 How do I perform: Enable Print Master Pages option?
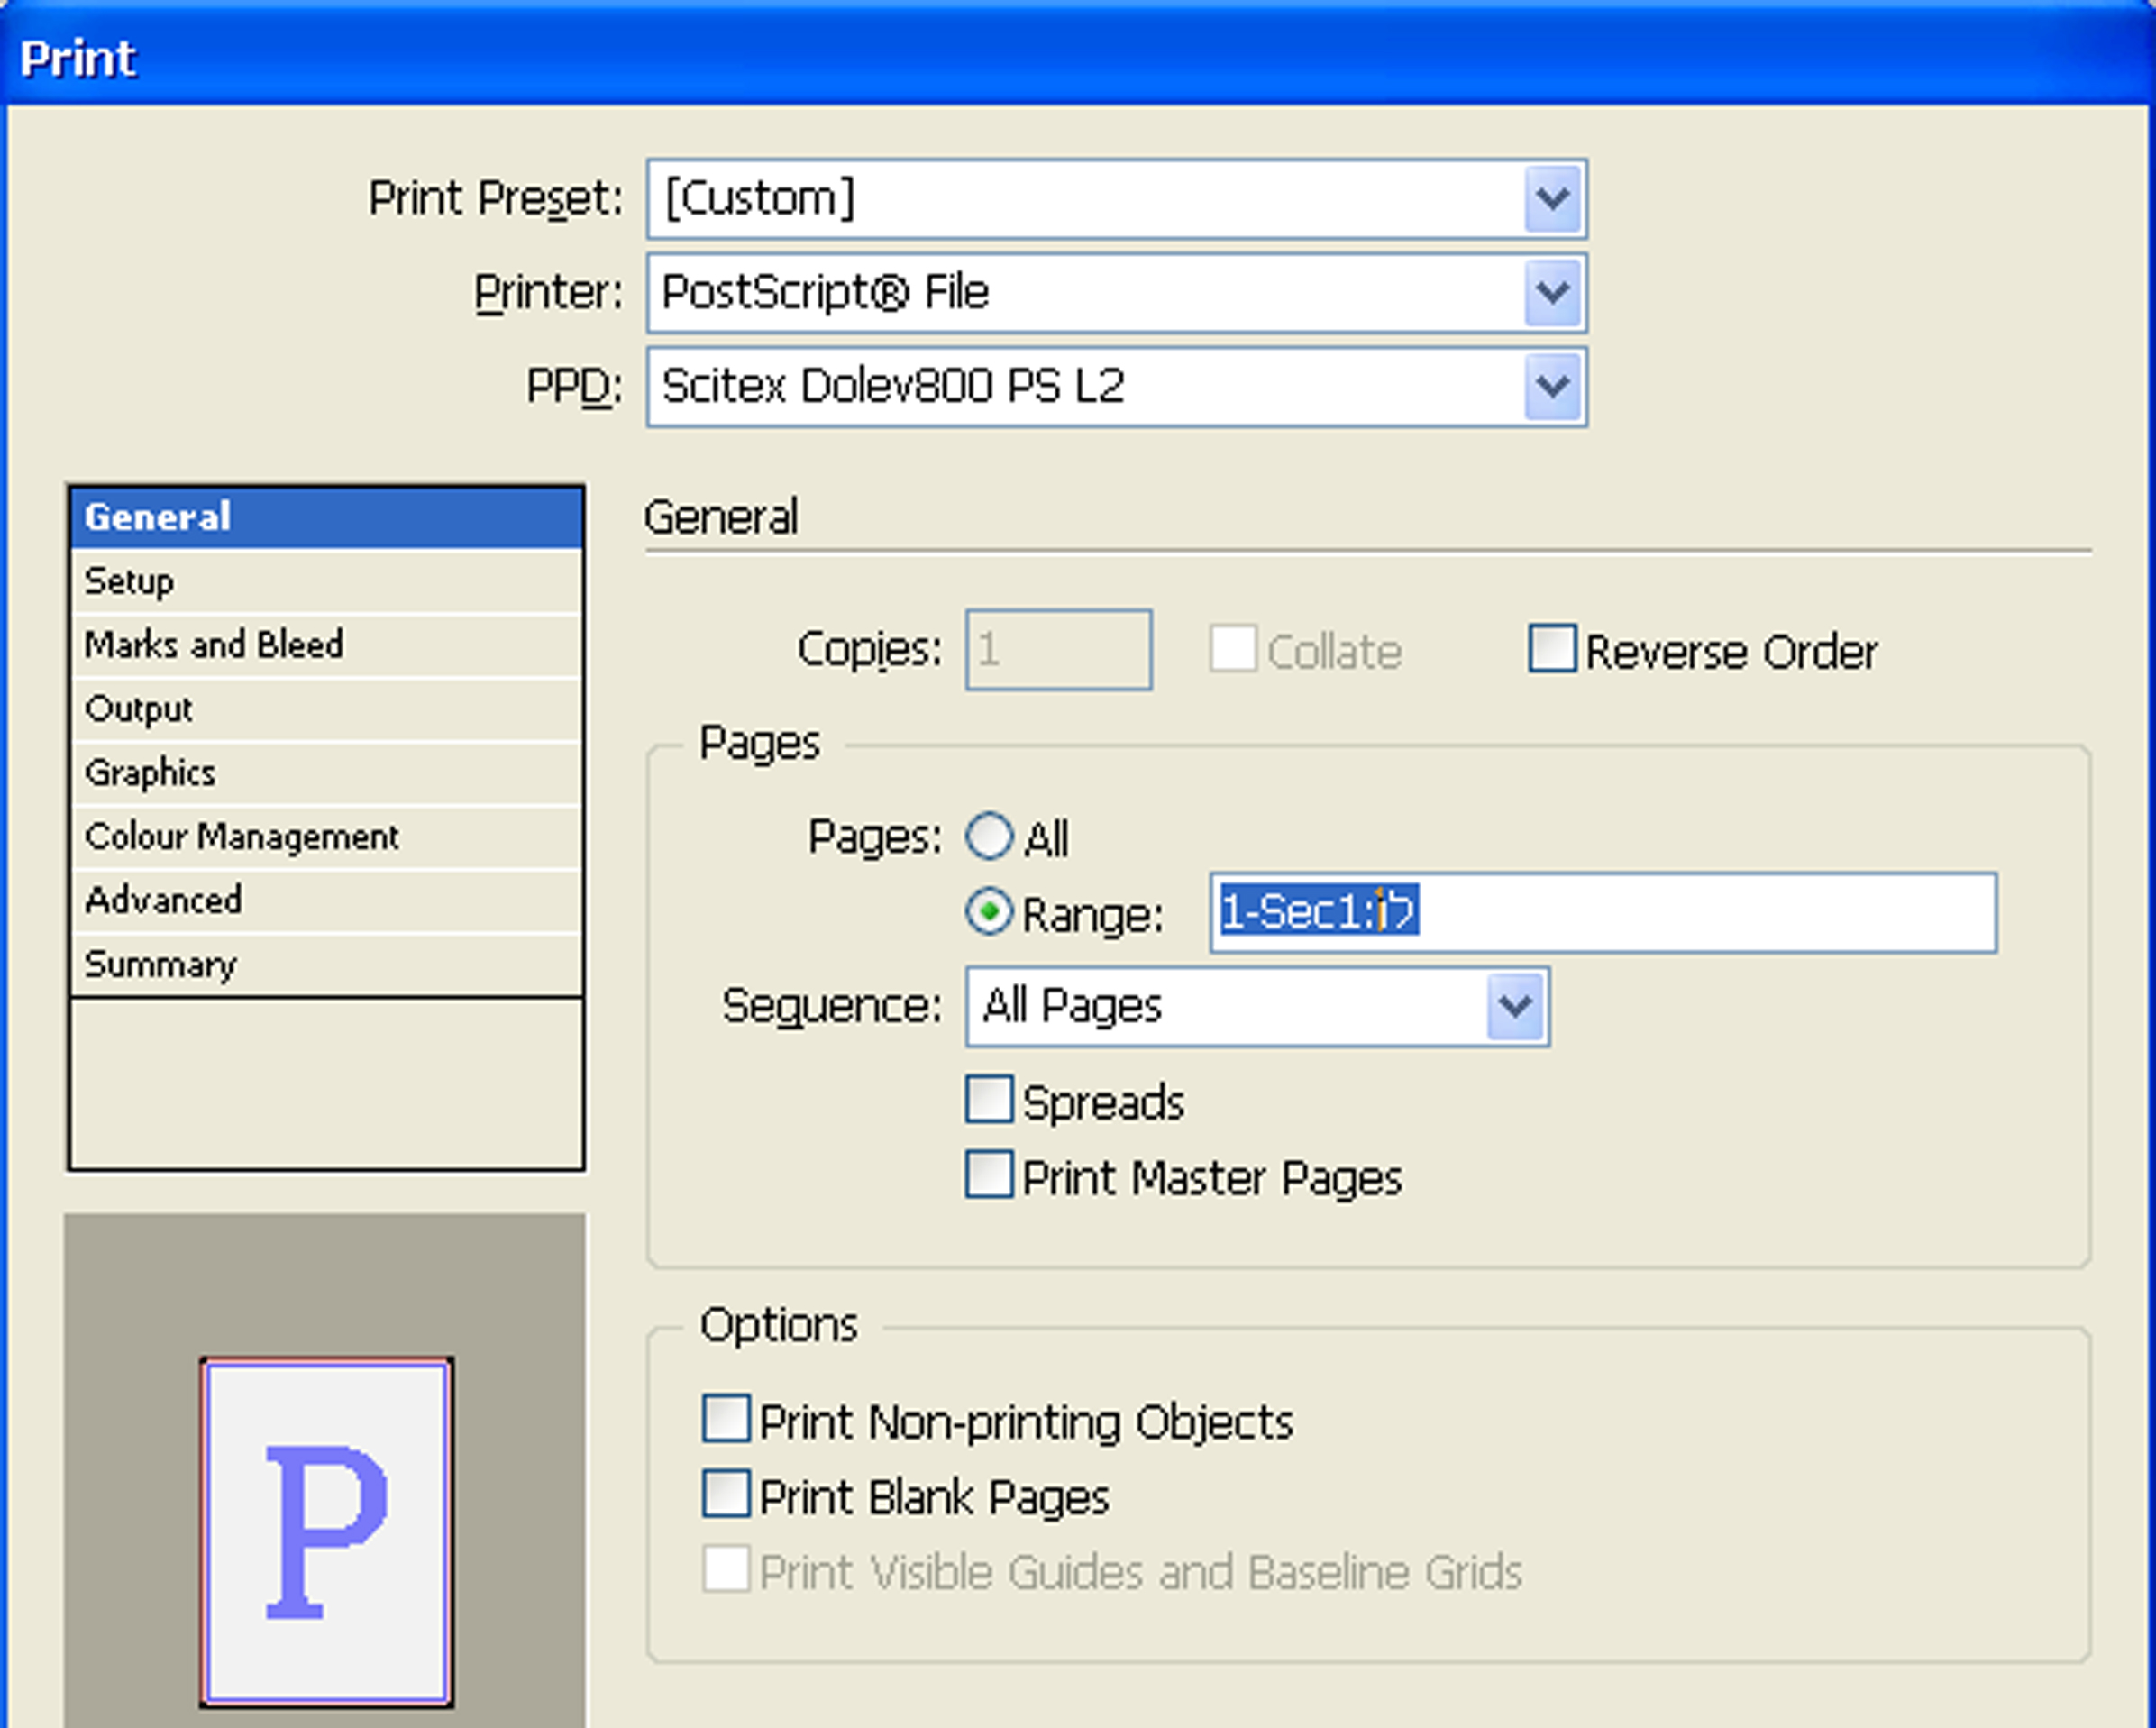tap(989, 1175)
